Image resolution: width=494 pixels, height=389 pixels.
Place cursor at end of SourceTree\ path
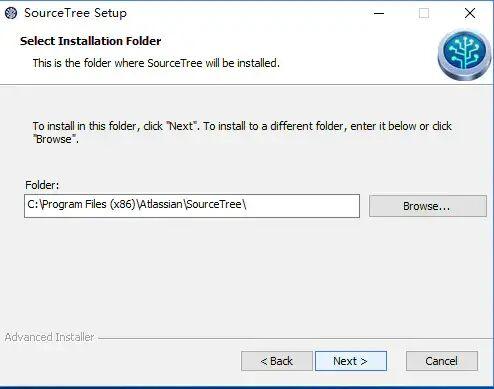(247, 204)
